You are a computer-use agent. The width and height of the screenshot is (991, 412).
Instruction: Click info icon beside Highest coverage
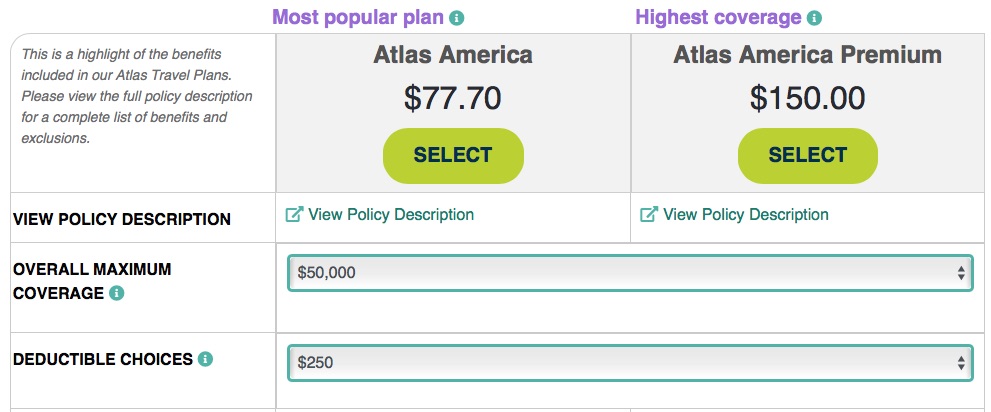pos(814,18)
